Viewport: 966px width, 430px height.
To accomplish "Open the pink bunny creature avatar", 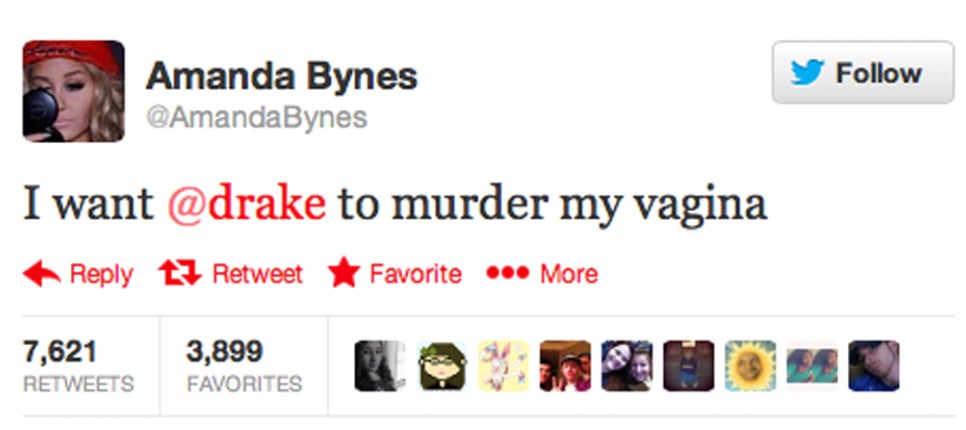I will click(503, 366).
